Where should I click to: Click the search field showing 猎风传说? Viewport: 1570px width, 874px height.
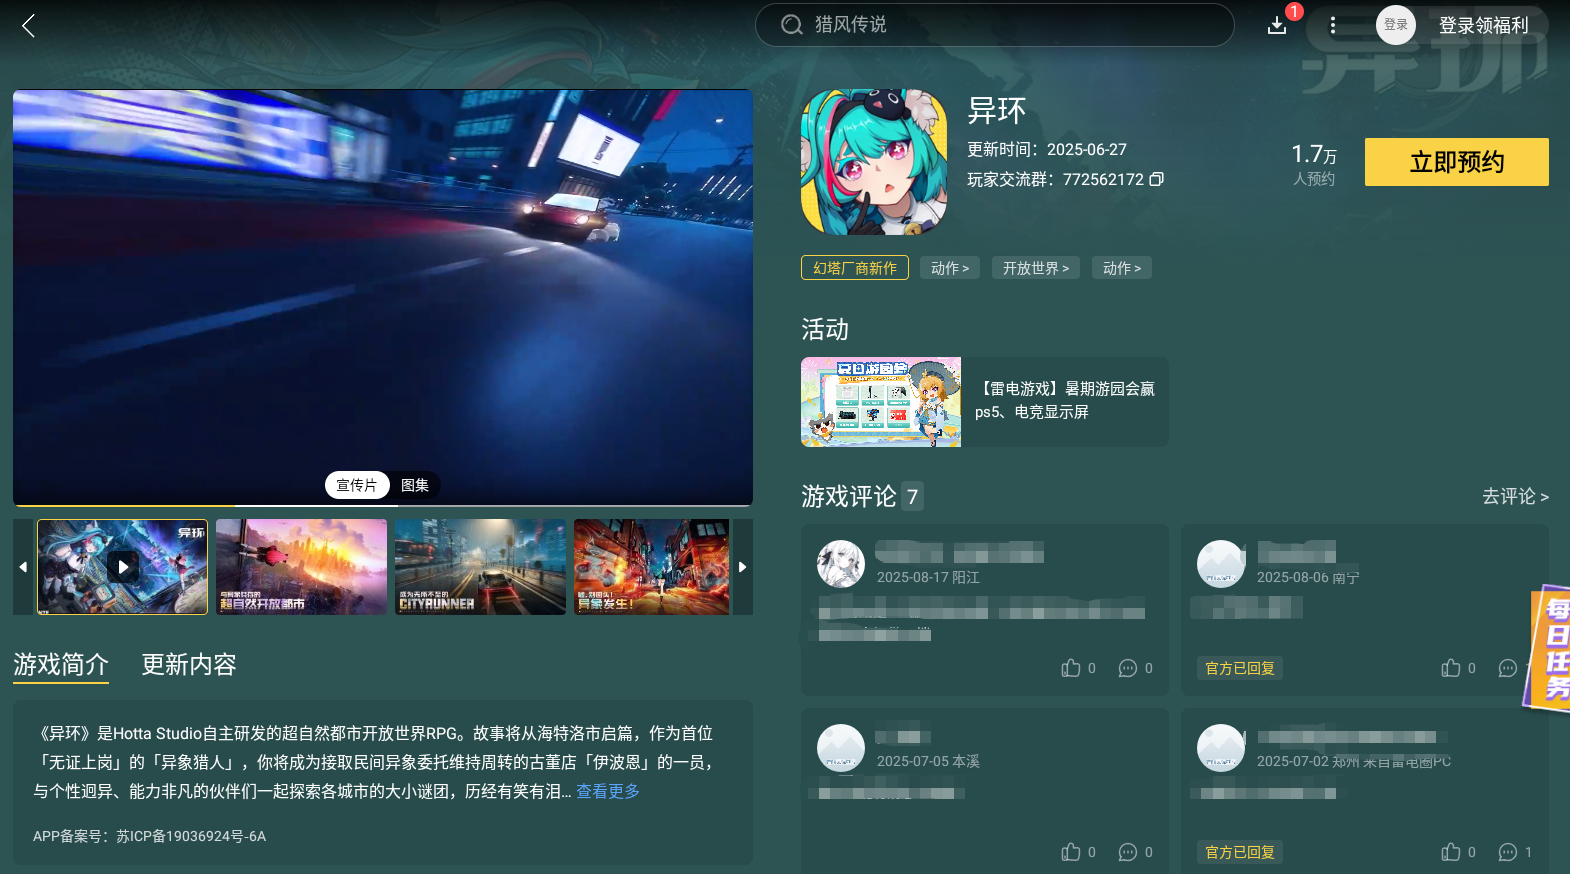tap(995, 25)
